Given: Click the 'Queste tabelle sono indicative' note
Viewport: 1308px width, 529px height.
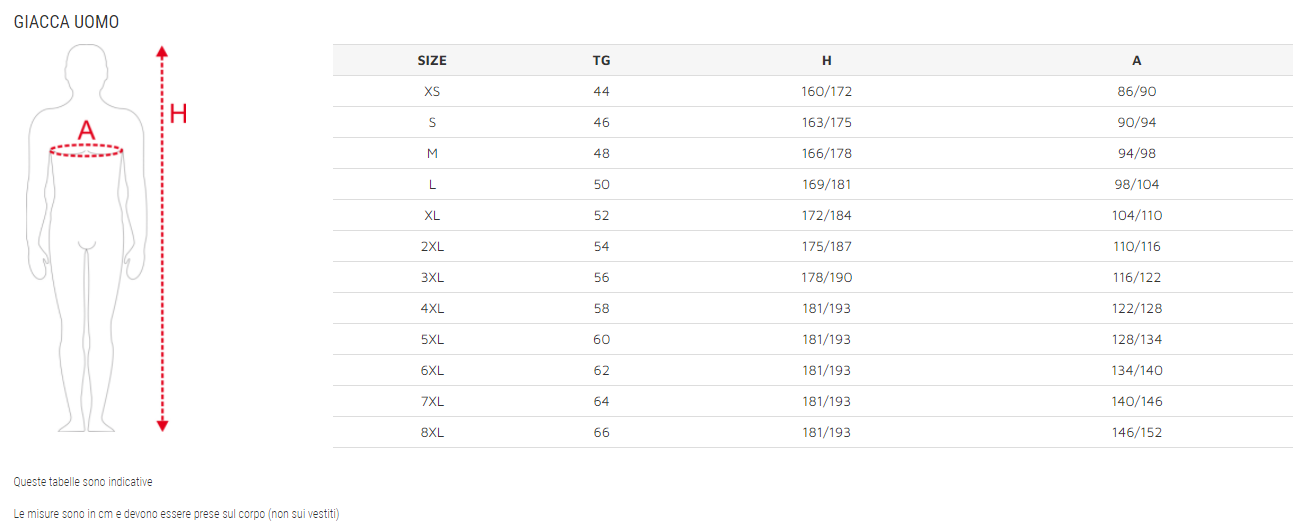Looking at the screenshot, I should click(x=83, y=482).
